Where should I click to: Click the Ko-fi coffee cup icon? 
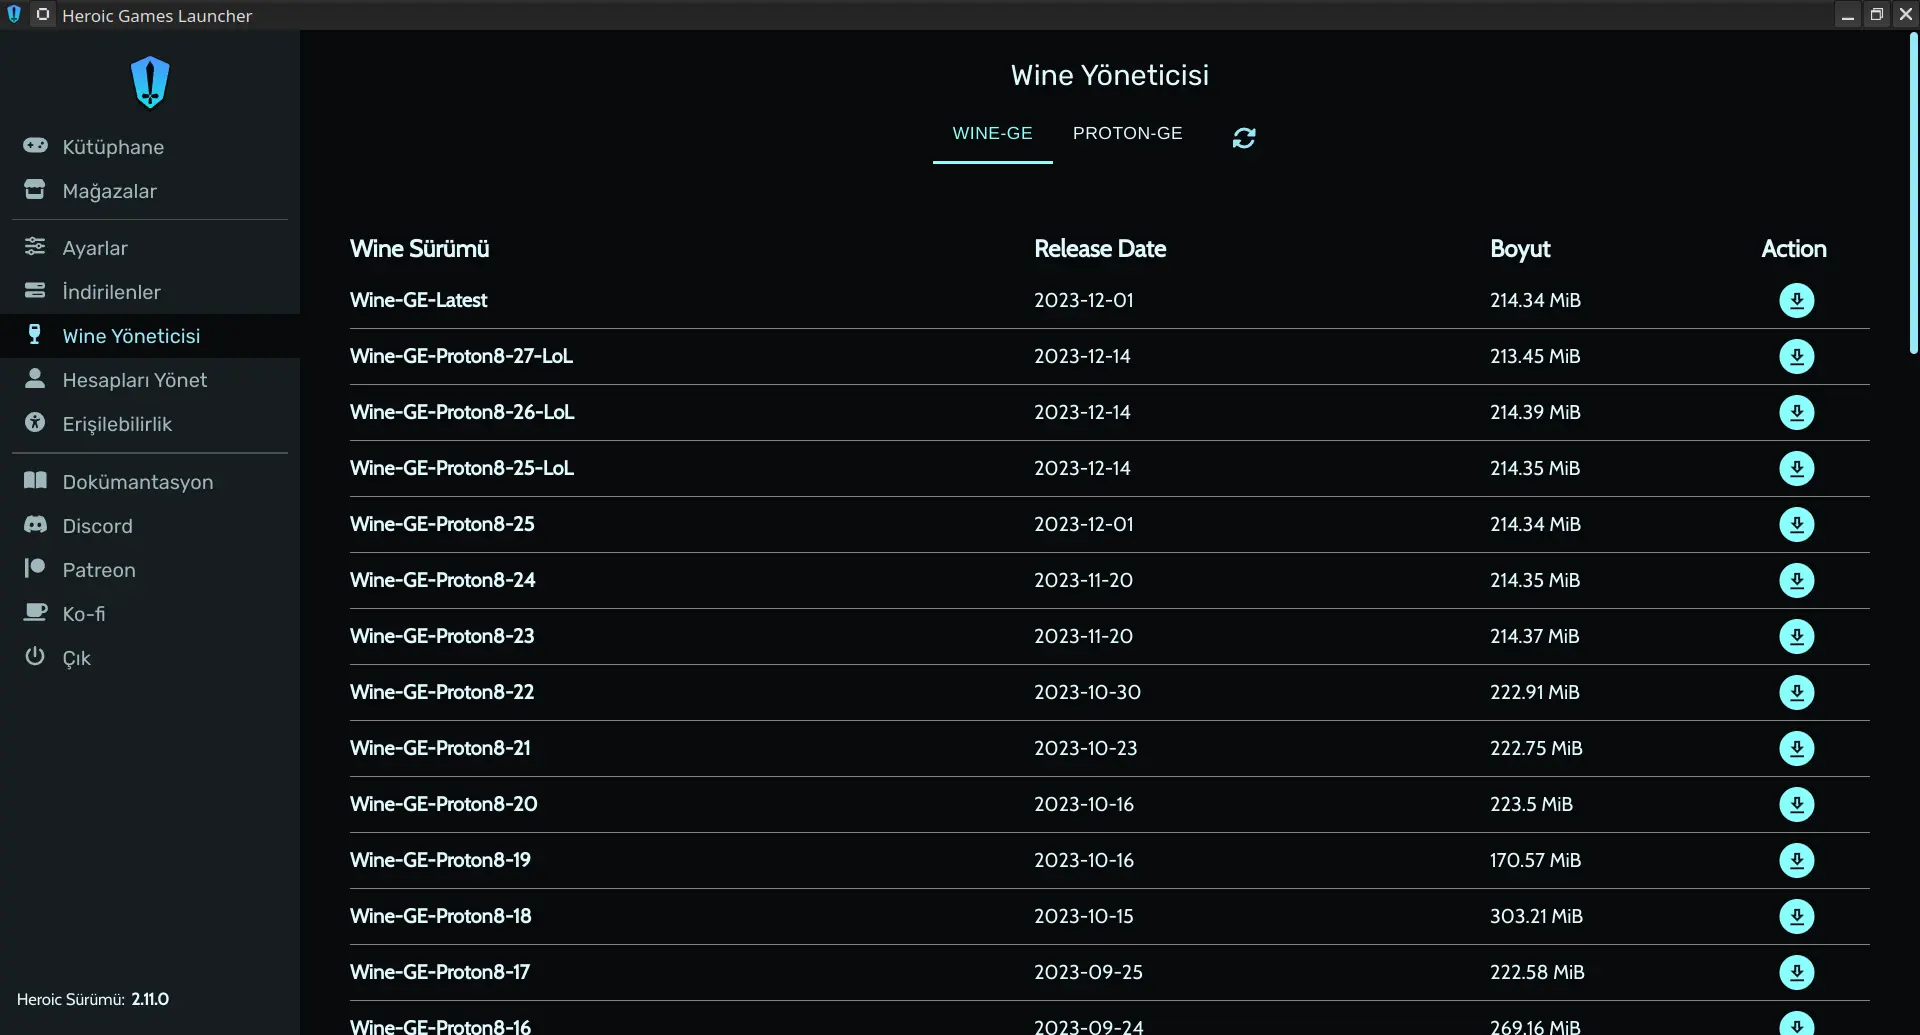click(35, 612)
